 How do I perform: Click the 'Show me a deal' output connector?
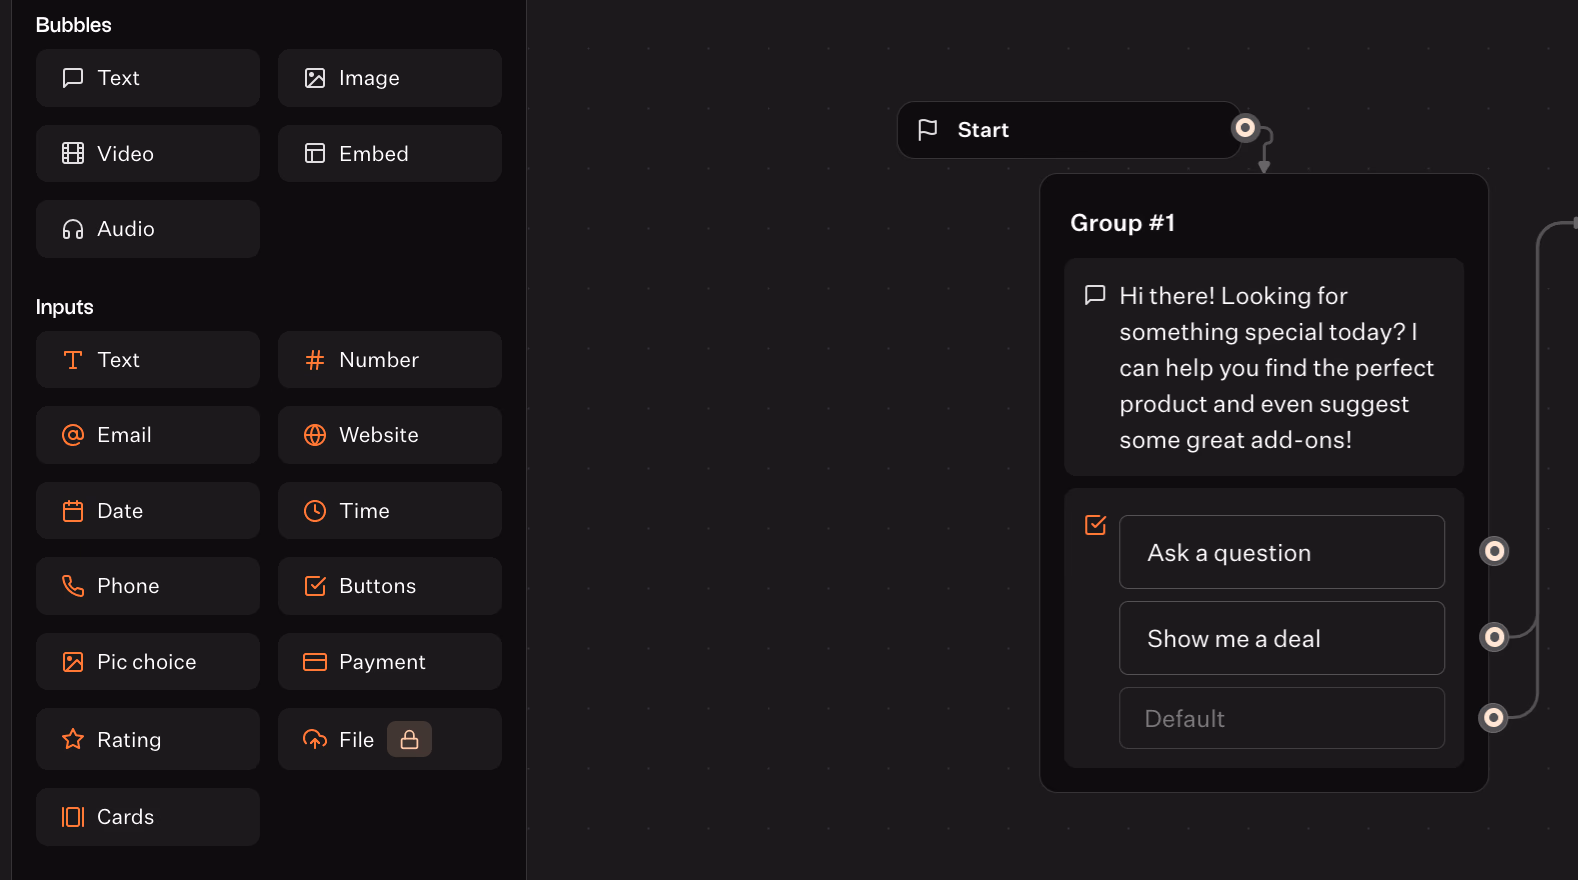coord(1494,637)
